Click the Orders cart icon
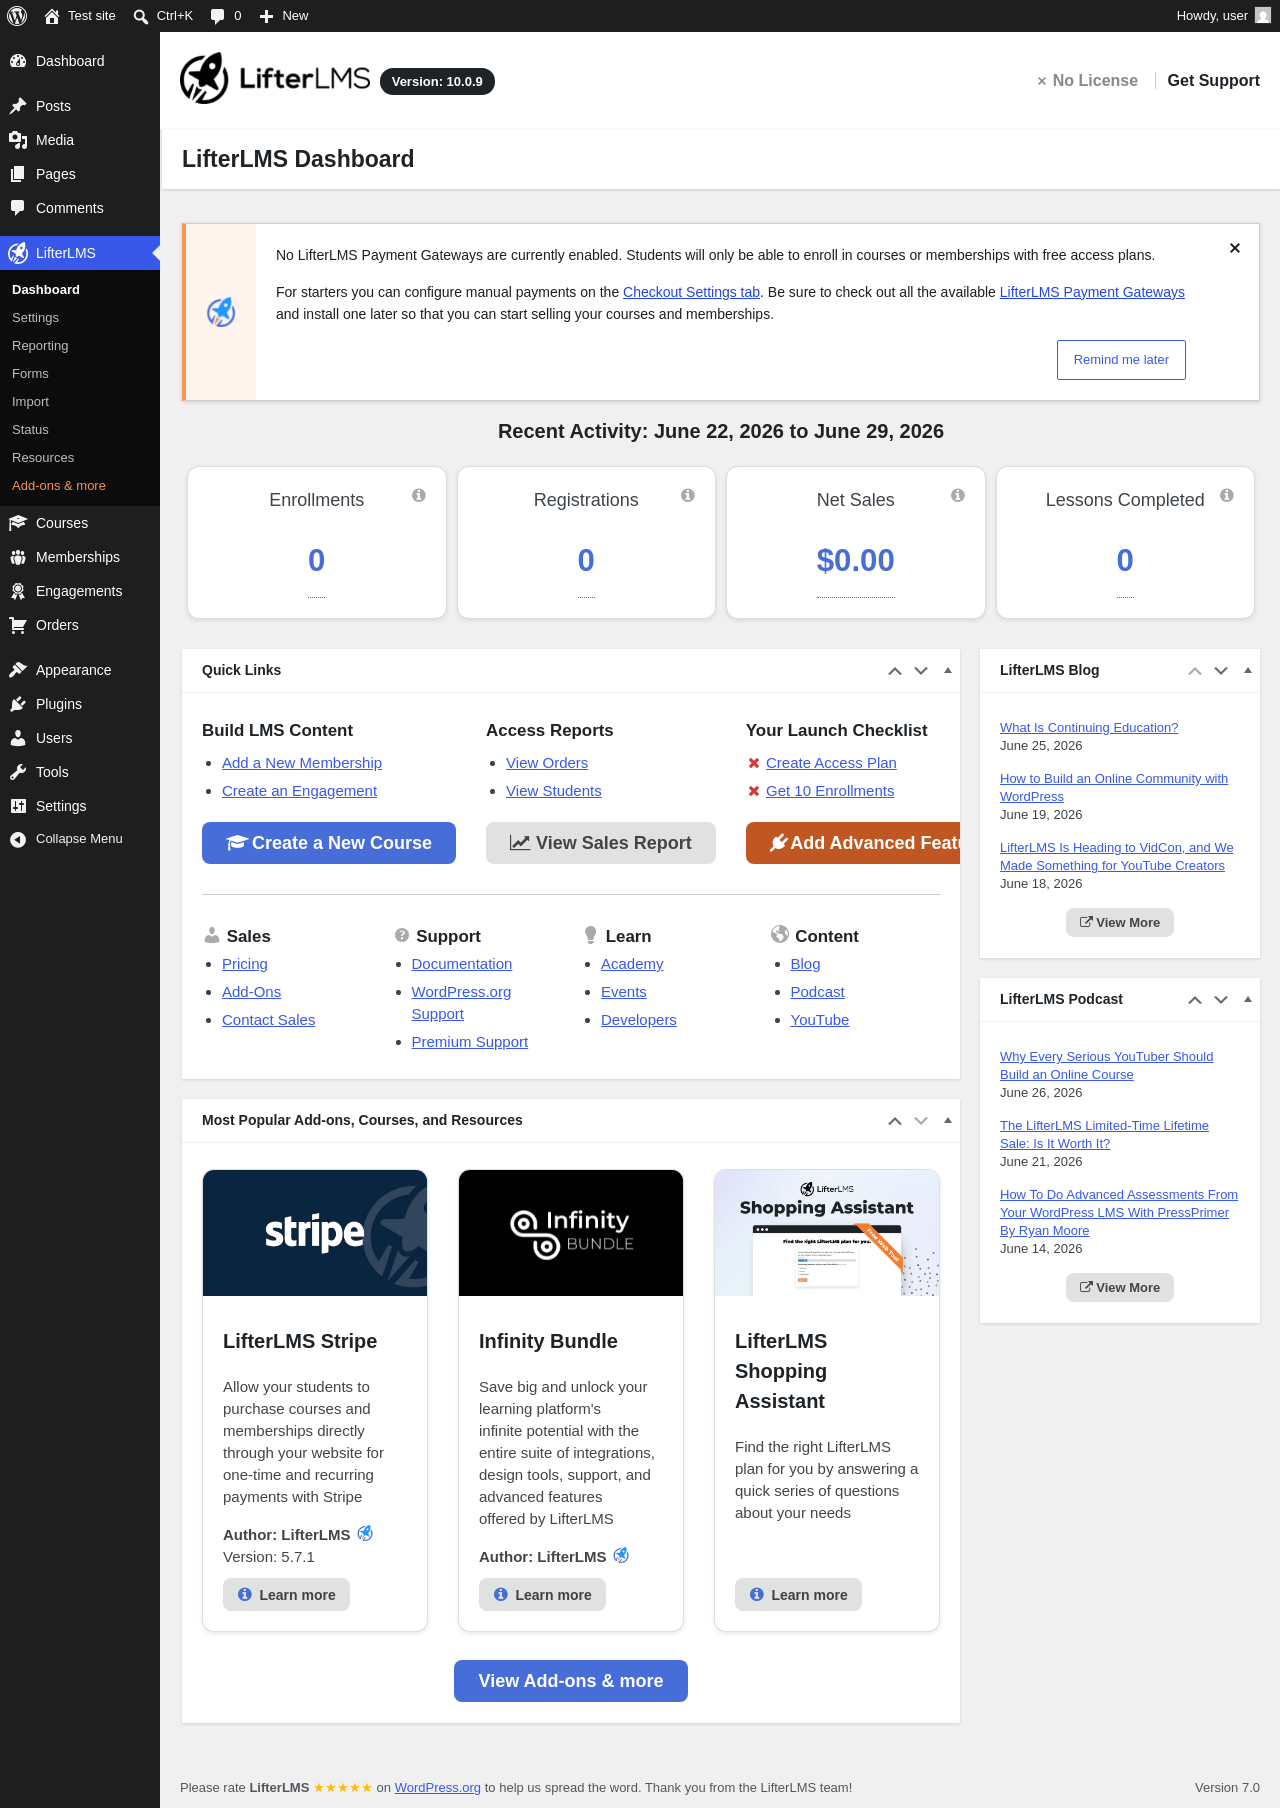1280x1808 pixels. pyautogui.click(x=18, y=625)
